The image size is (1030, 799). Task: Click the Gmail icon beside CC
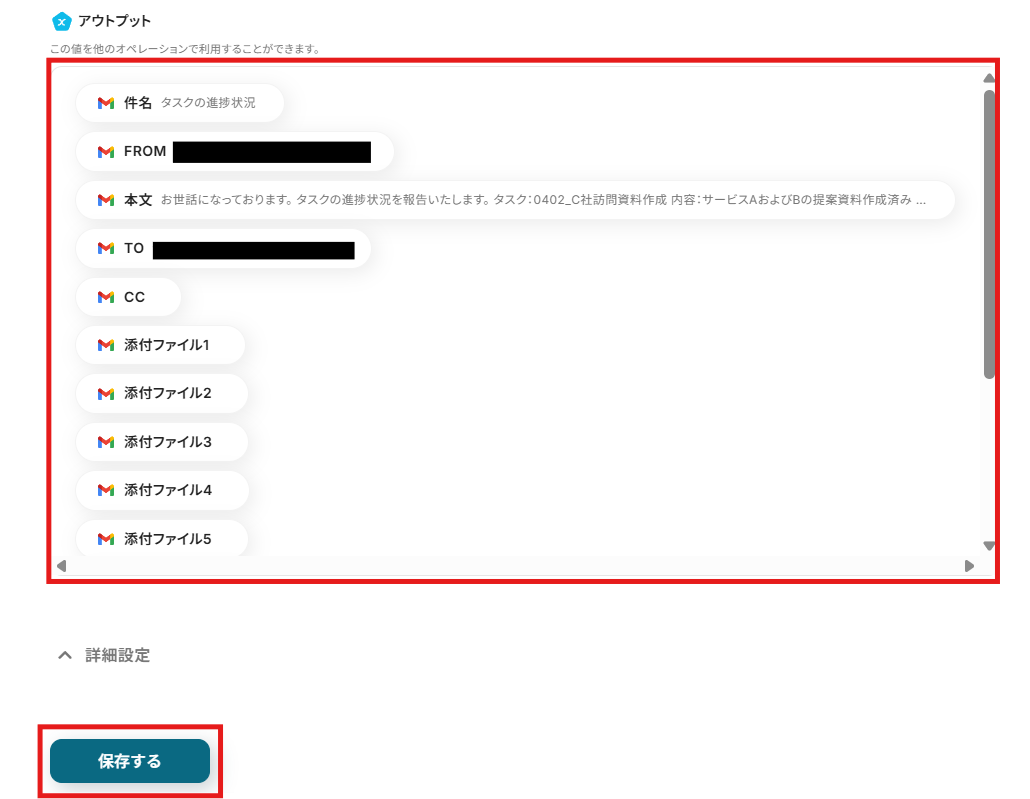click(x=106, y=297)
